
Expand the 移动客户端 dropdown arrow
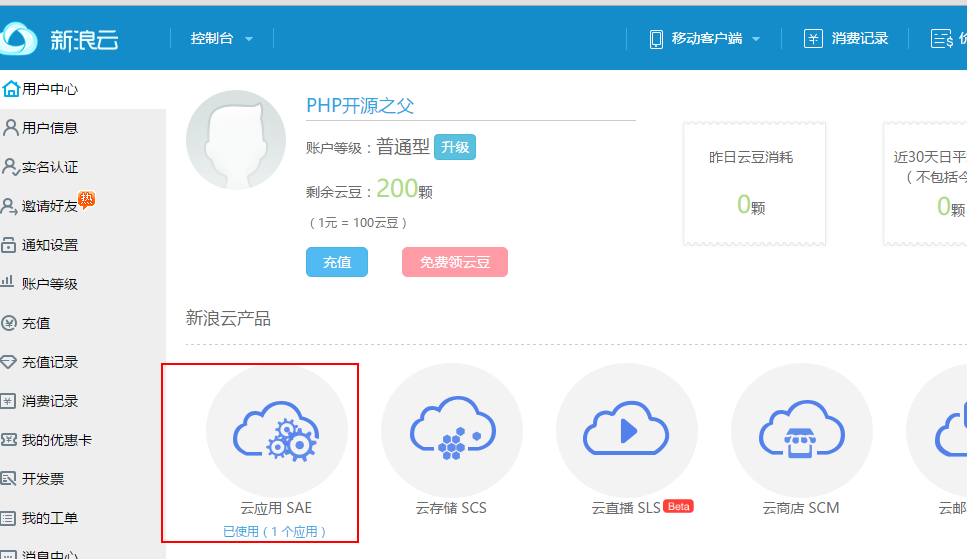[756, 40]
